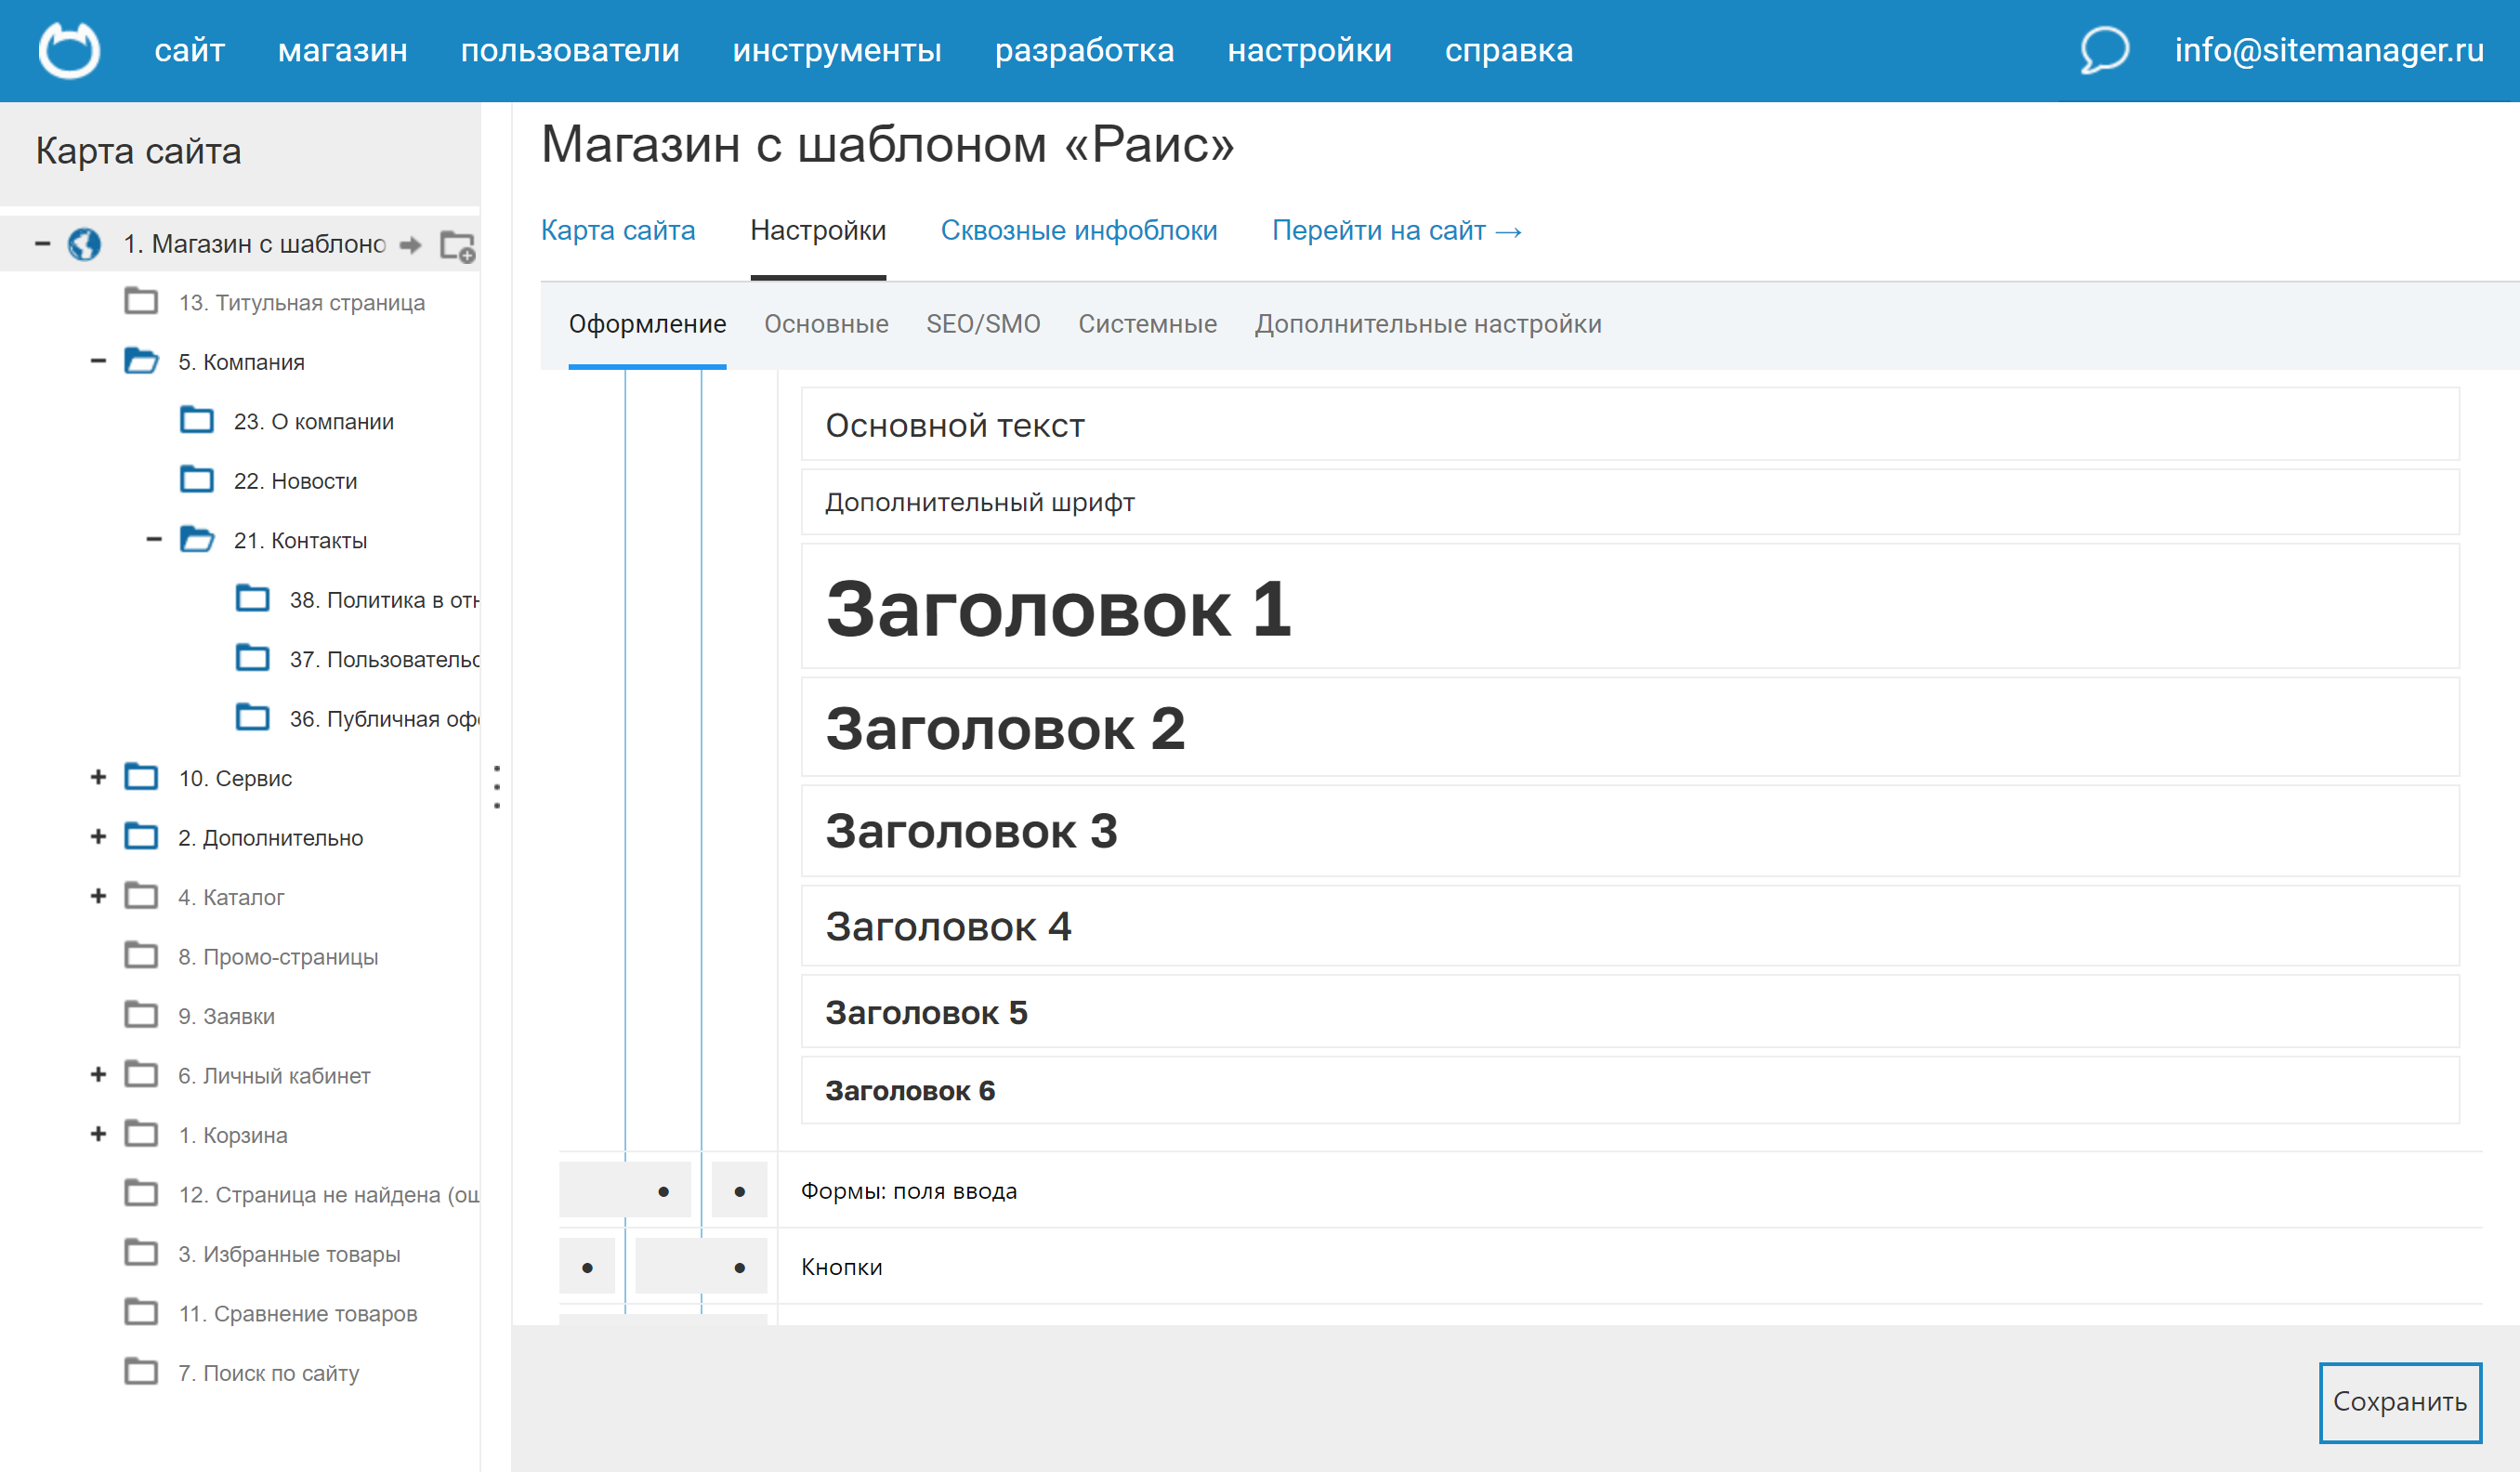2520x1472 pixels.
Task: Select the middle dot toggle for «Формы: поля ввода»
Action: pos(663,1191)
